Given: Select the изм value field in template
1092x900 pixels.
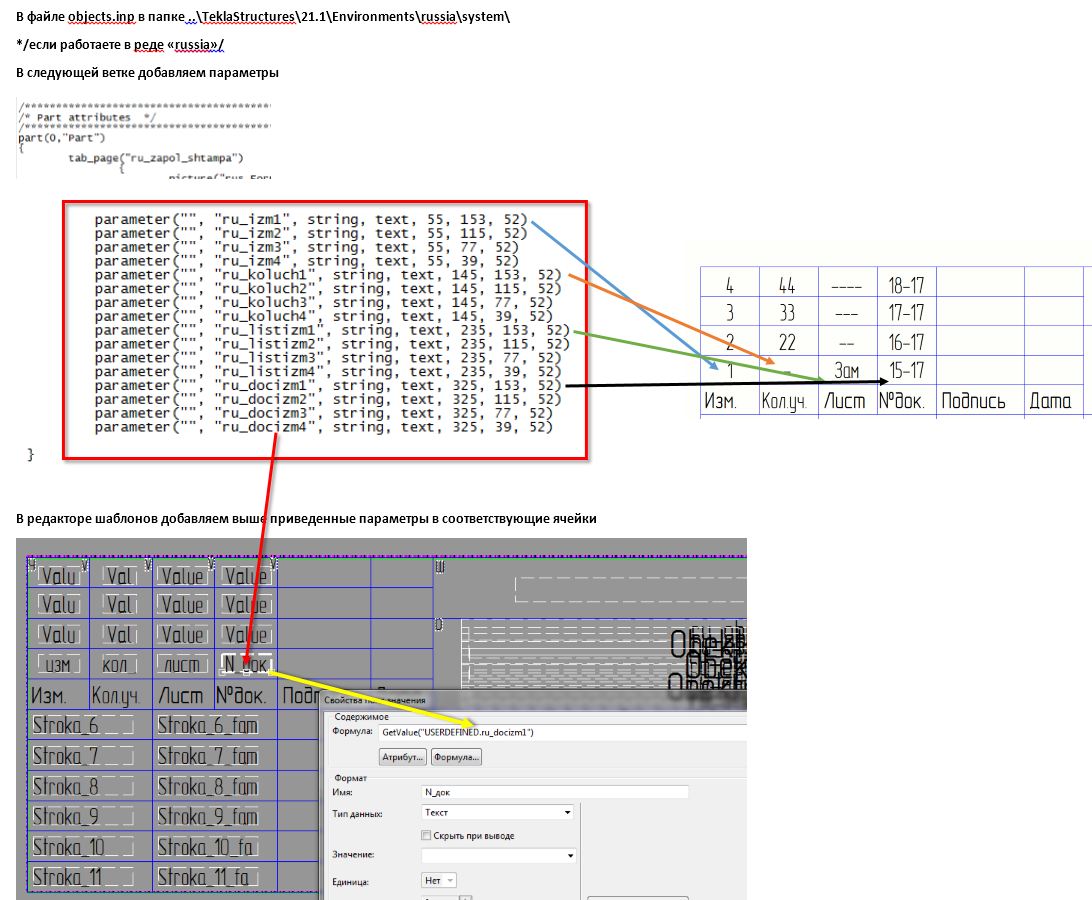Looking at the screenshot, I should [x=56, y=663].
